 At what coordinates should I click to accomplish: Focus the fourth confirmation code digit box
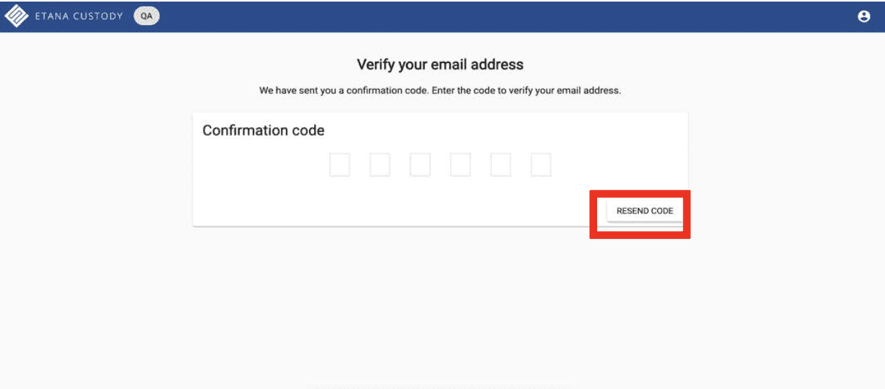pos(461,165)
